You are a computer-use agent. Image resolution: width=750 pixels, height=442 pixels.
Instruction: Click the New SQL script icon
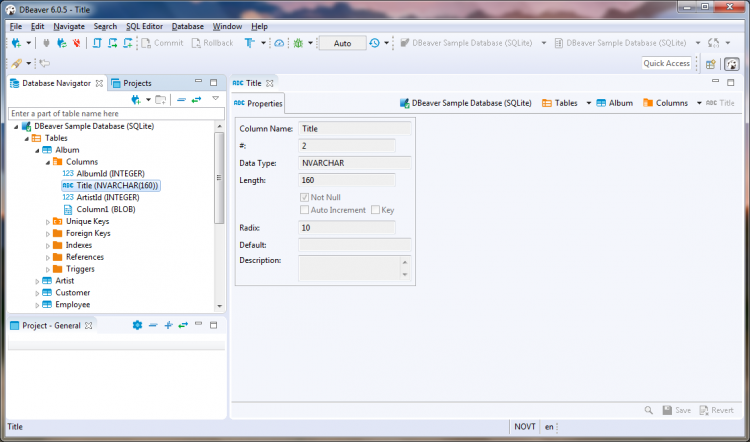click(128, 43)
